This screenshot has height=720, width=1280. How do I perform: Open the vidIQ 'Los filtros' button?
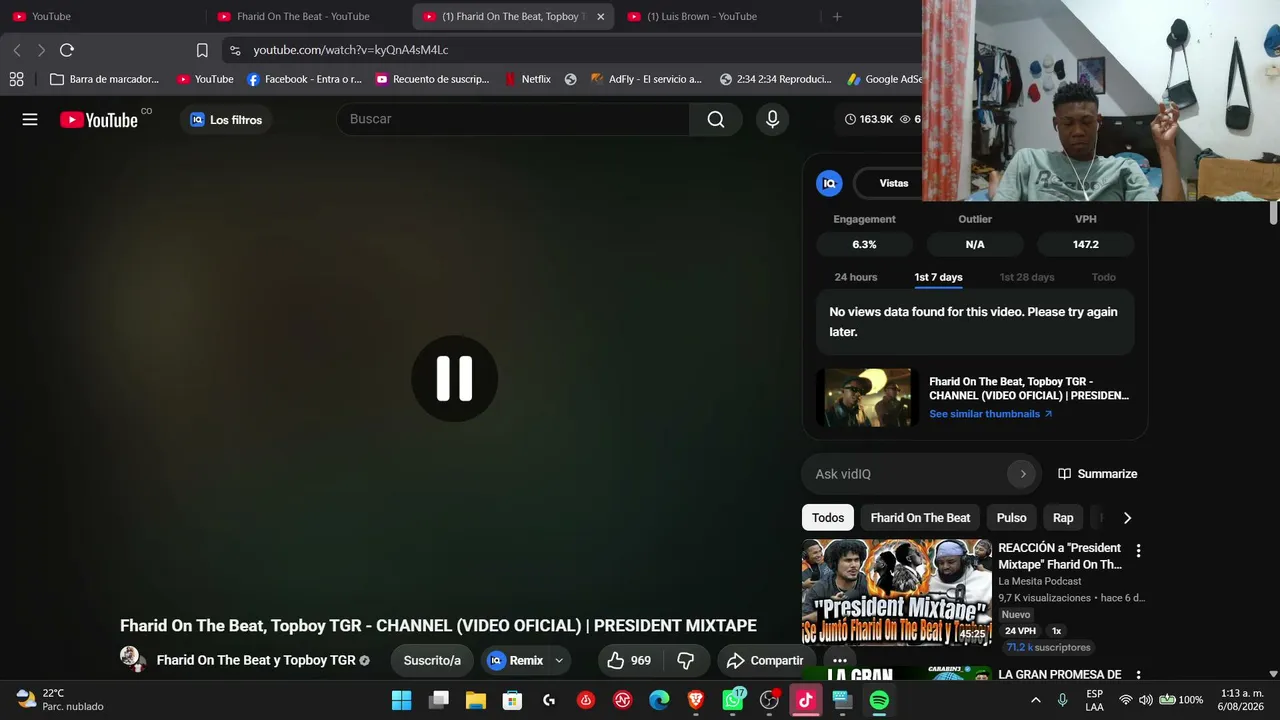pos(226,120)
